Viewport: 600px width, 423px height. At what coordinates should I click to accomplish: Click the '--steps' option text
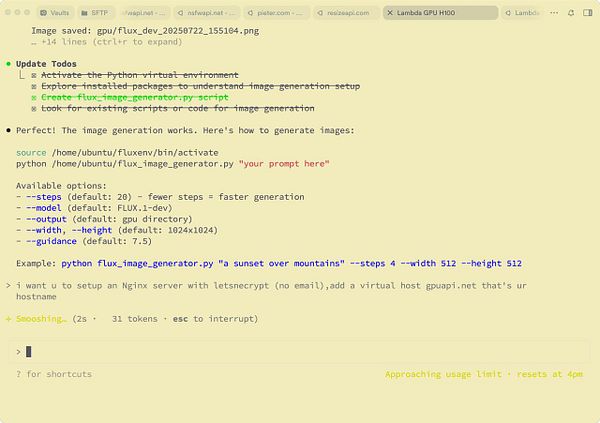44,197
